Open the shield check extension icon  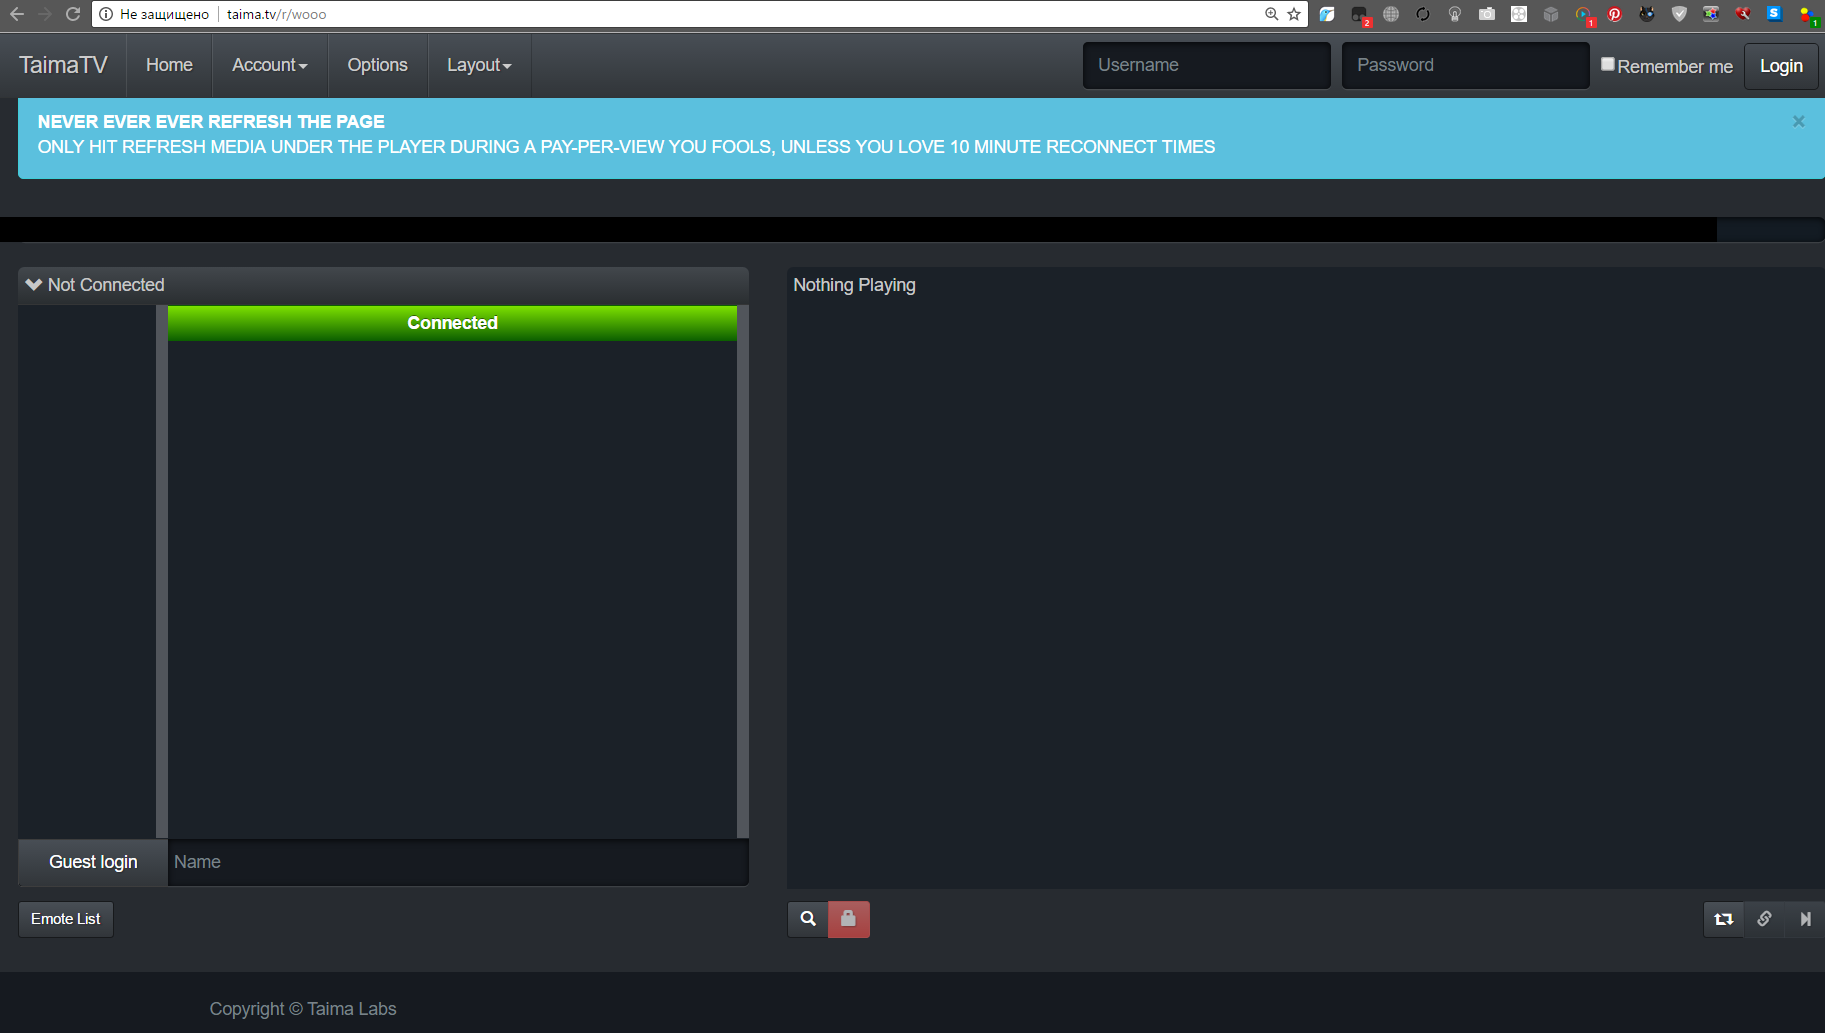click(1679, 14)
